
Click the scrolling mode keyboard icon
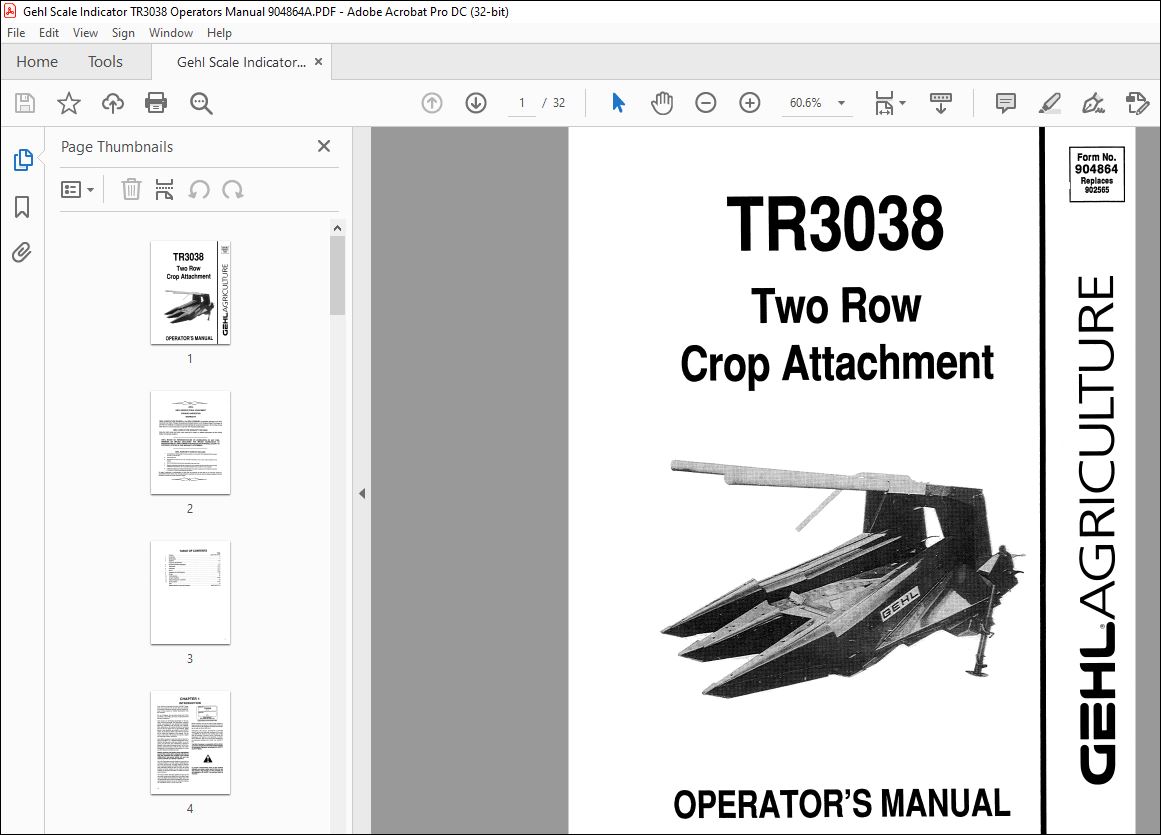click(x=940, y=103)
